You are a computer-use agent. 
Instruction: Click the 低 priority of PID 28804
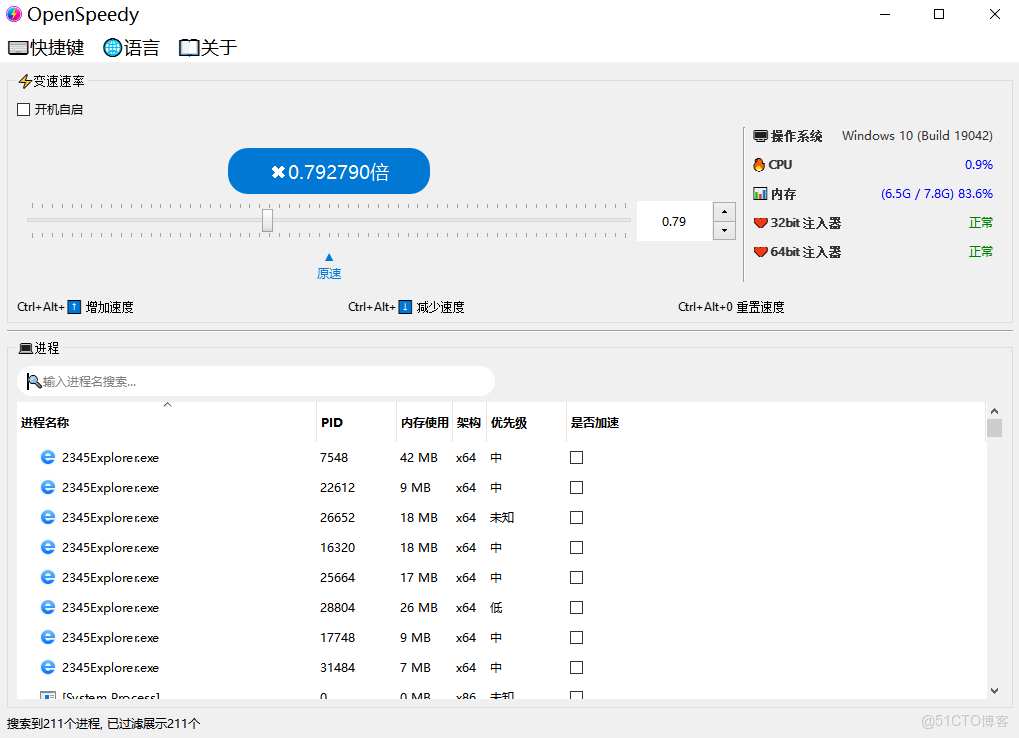(x=496, y=607)
